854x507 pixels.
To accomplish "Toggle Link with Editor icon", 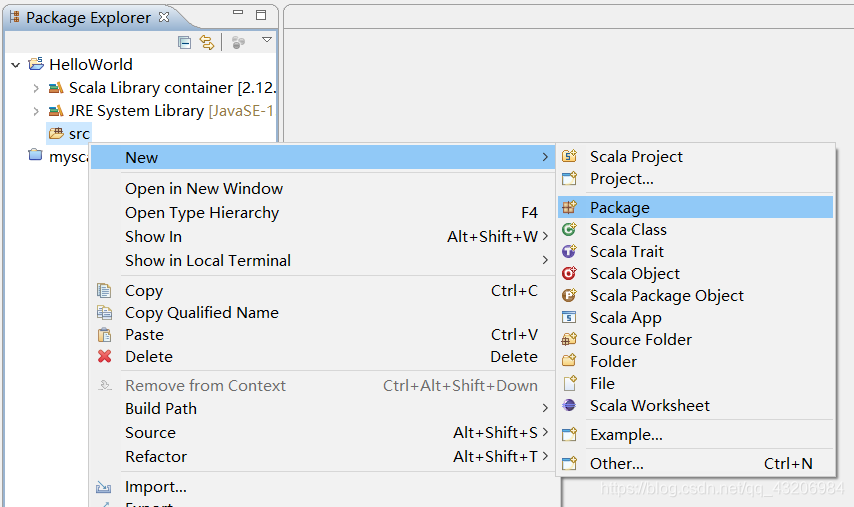I will click(x=207, y=42).
